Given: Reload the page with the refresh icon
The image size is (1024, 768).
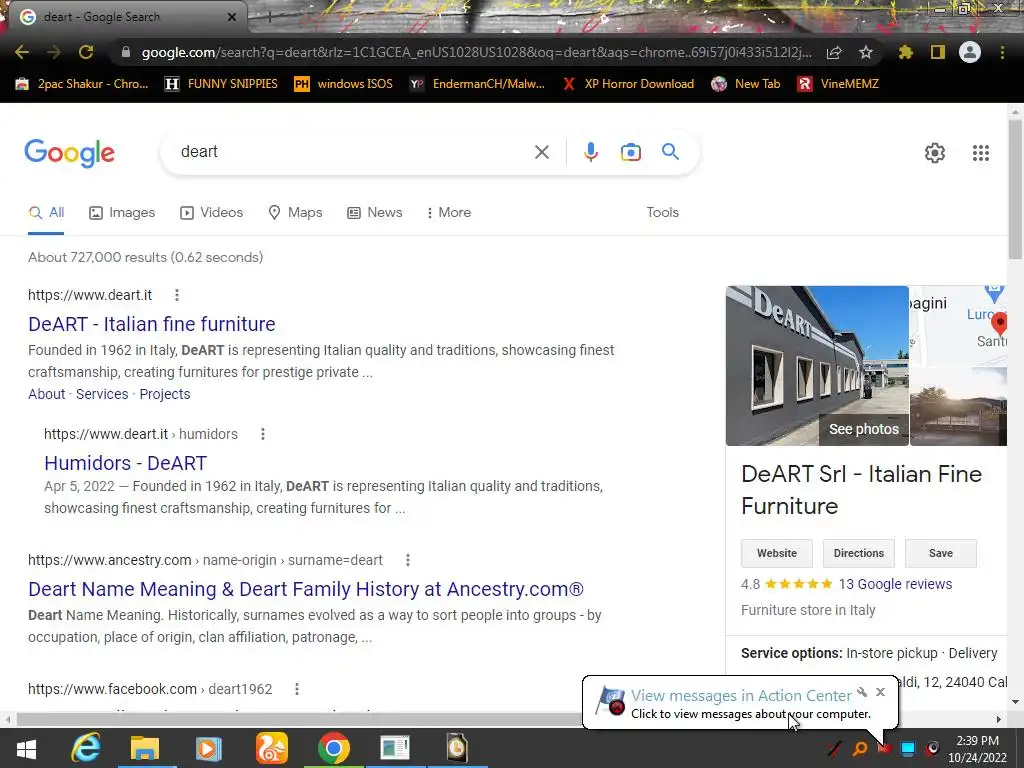Looking at the screenshot, I should click(x=86, y=52).
